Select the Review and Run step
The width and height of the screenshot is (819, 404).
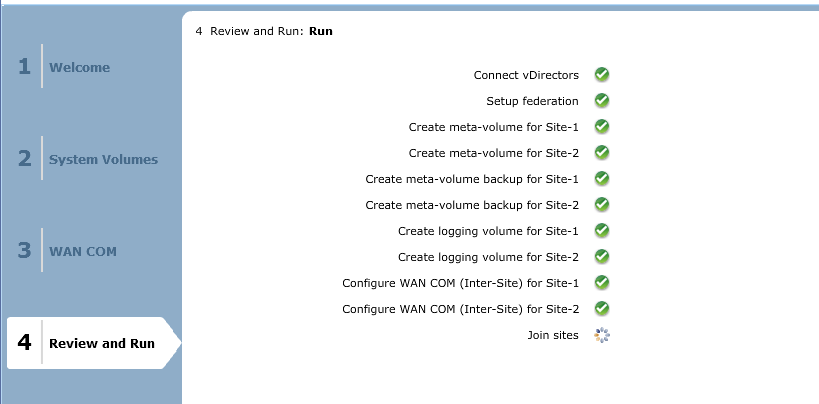point(101,344)
